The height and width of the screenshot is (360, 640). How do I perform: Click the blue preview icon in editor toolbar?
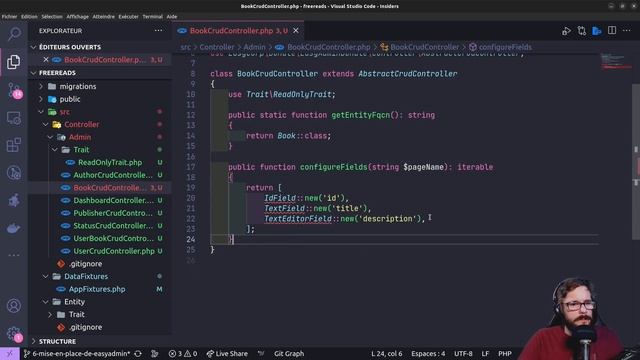[x=597, y=31]
